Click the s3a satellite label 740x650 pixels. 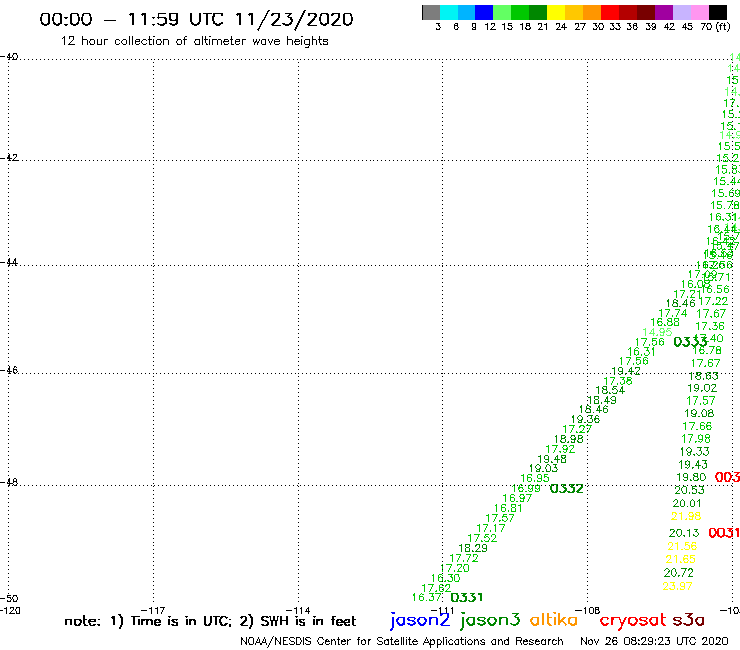pos(689,620)
